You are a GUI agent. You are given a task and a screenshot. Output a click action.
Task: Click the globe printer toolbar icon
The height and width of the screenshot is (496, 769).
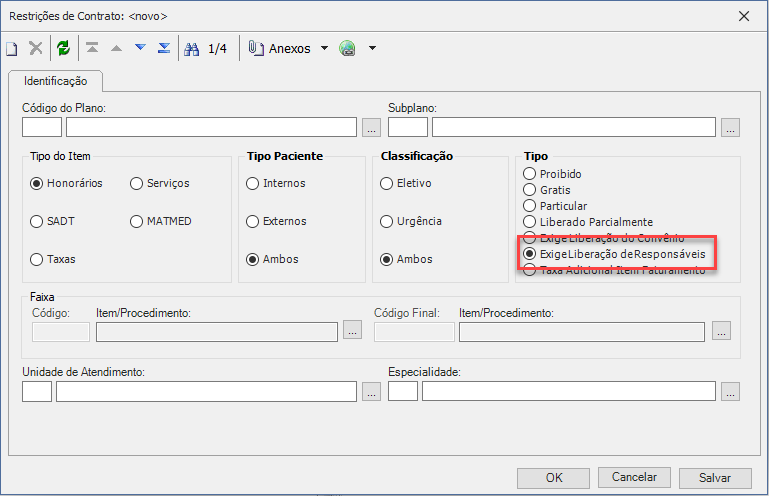(347, 48)
